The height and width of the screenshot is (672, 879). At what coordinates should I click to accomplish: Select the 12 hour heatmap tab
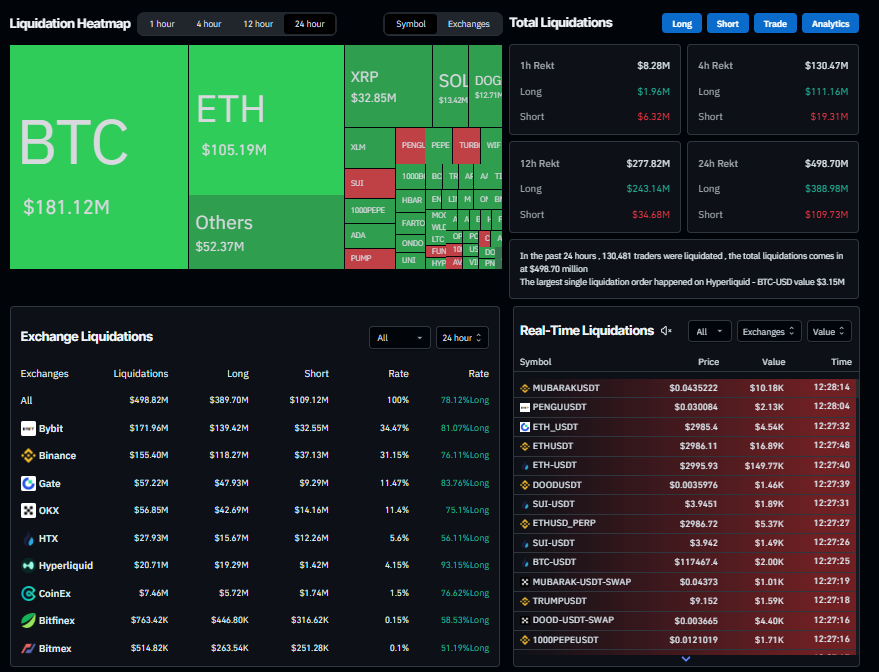[x=258, y=24]
